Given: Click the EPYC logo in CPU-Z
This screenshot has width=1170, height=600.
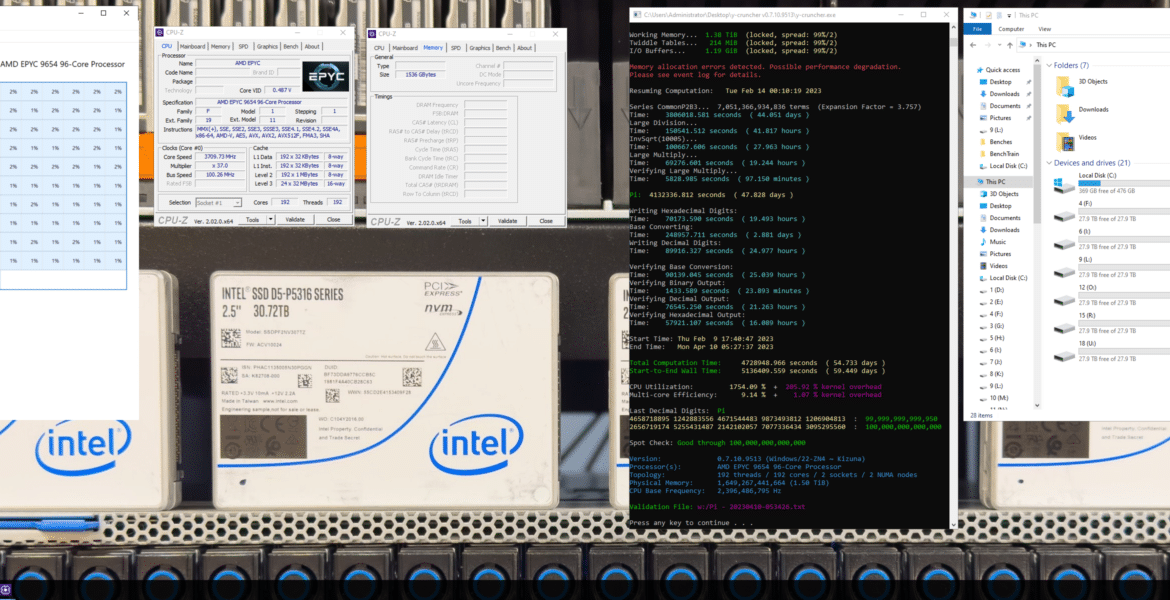Looking at the screenshot, I should 325,77.
